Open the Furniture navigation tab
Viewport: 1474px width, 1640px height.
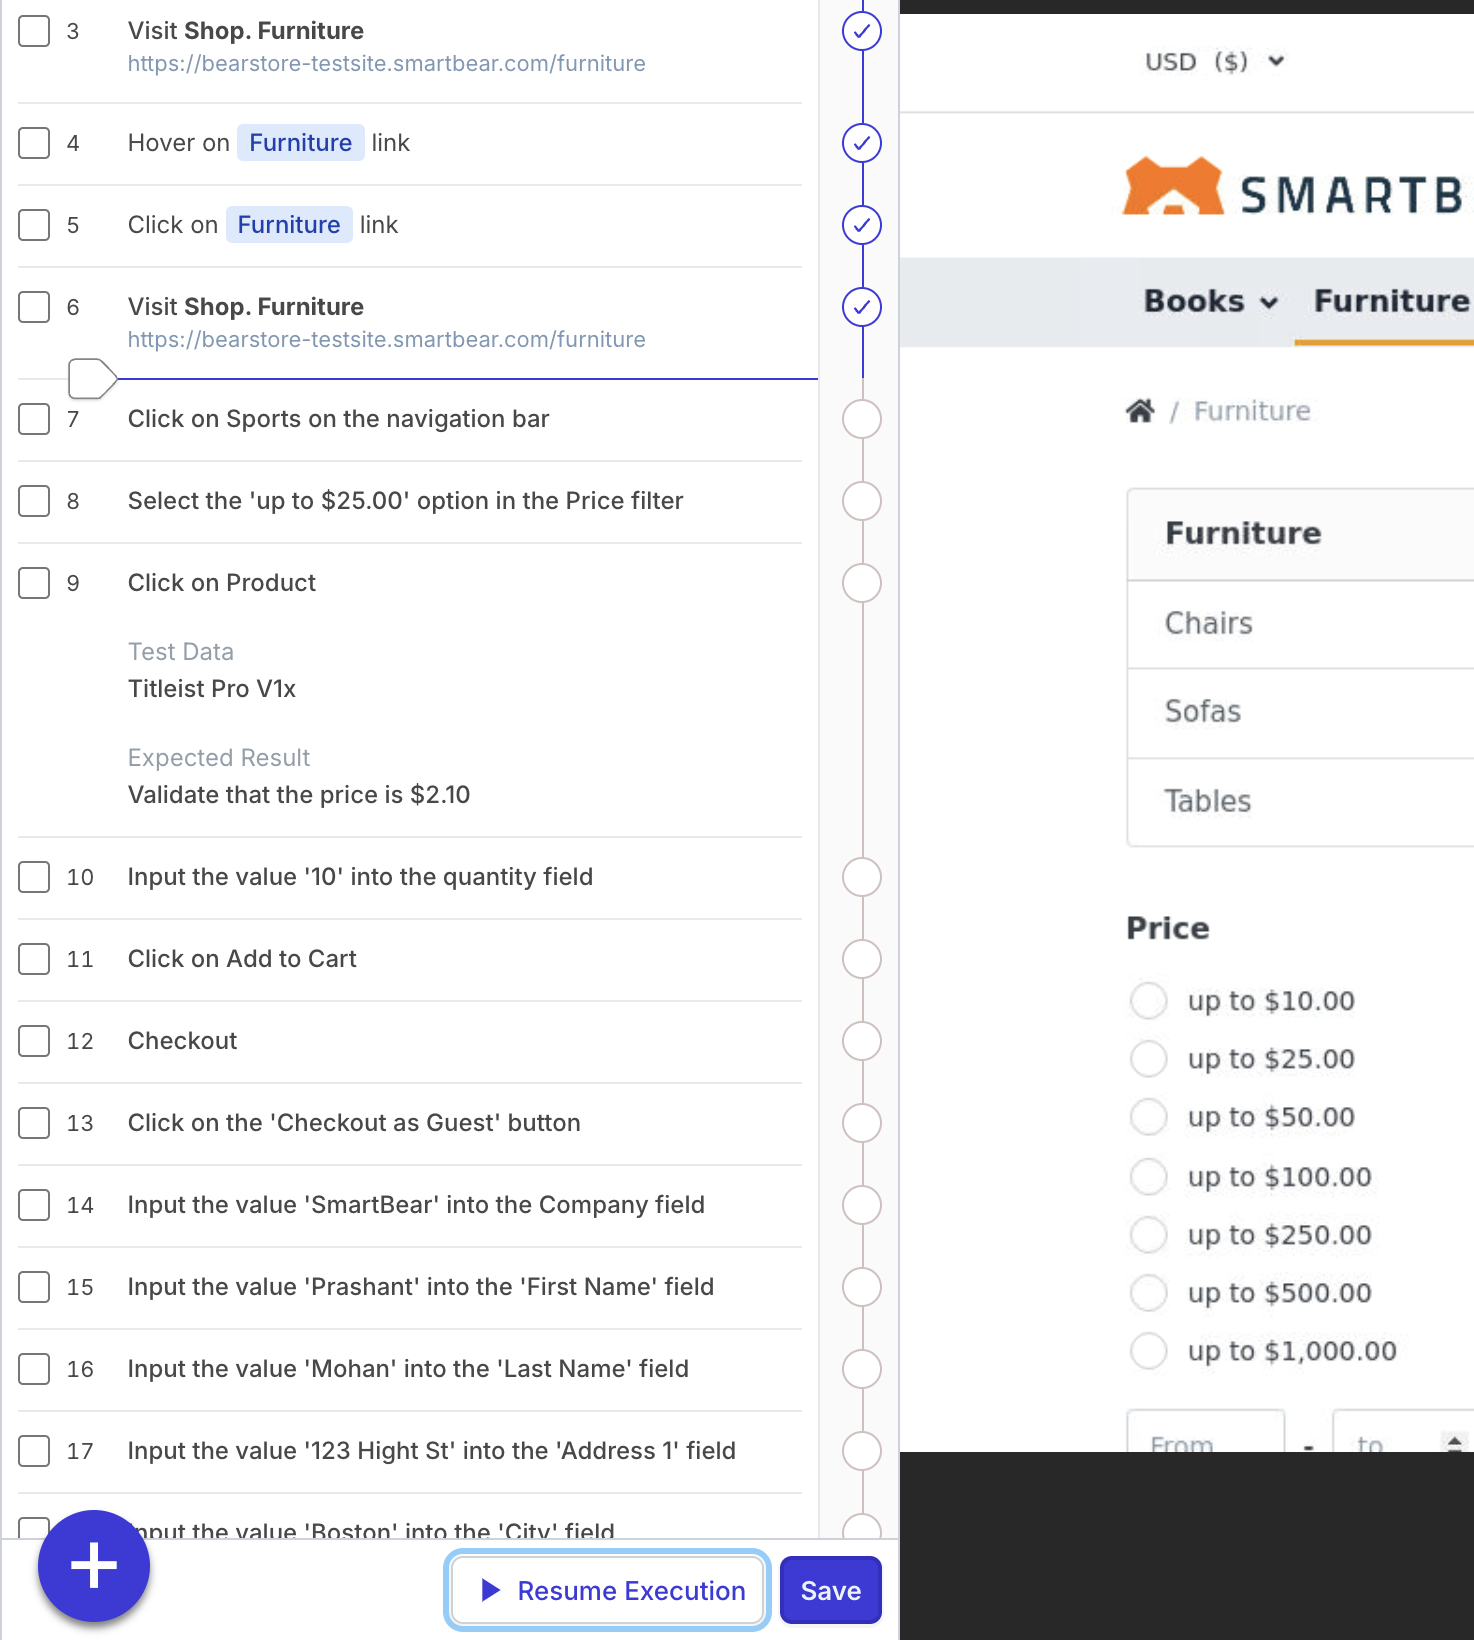[1391, 301]
